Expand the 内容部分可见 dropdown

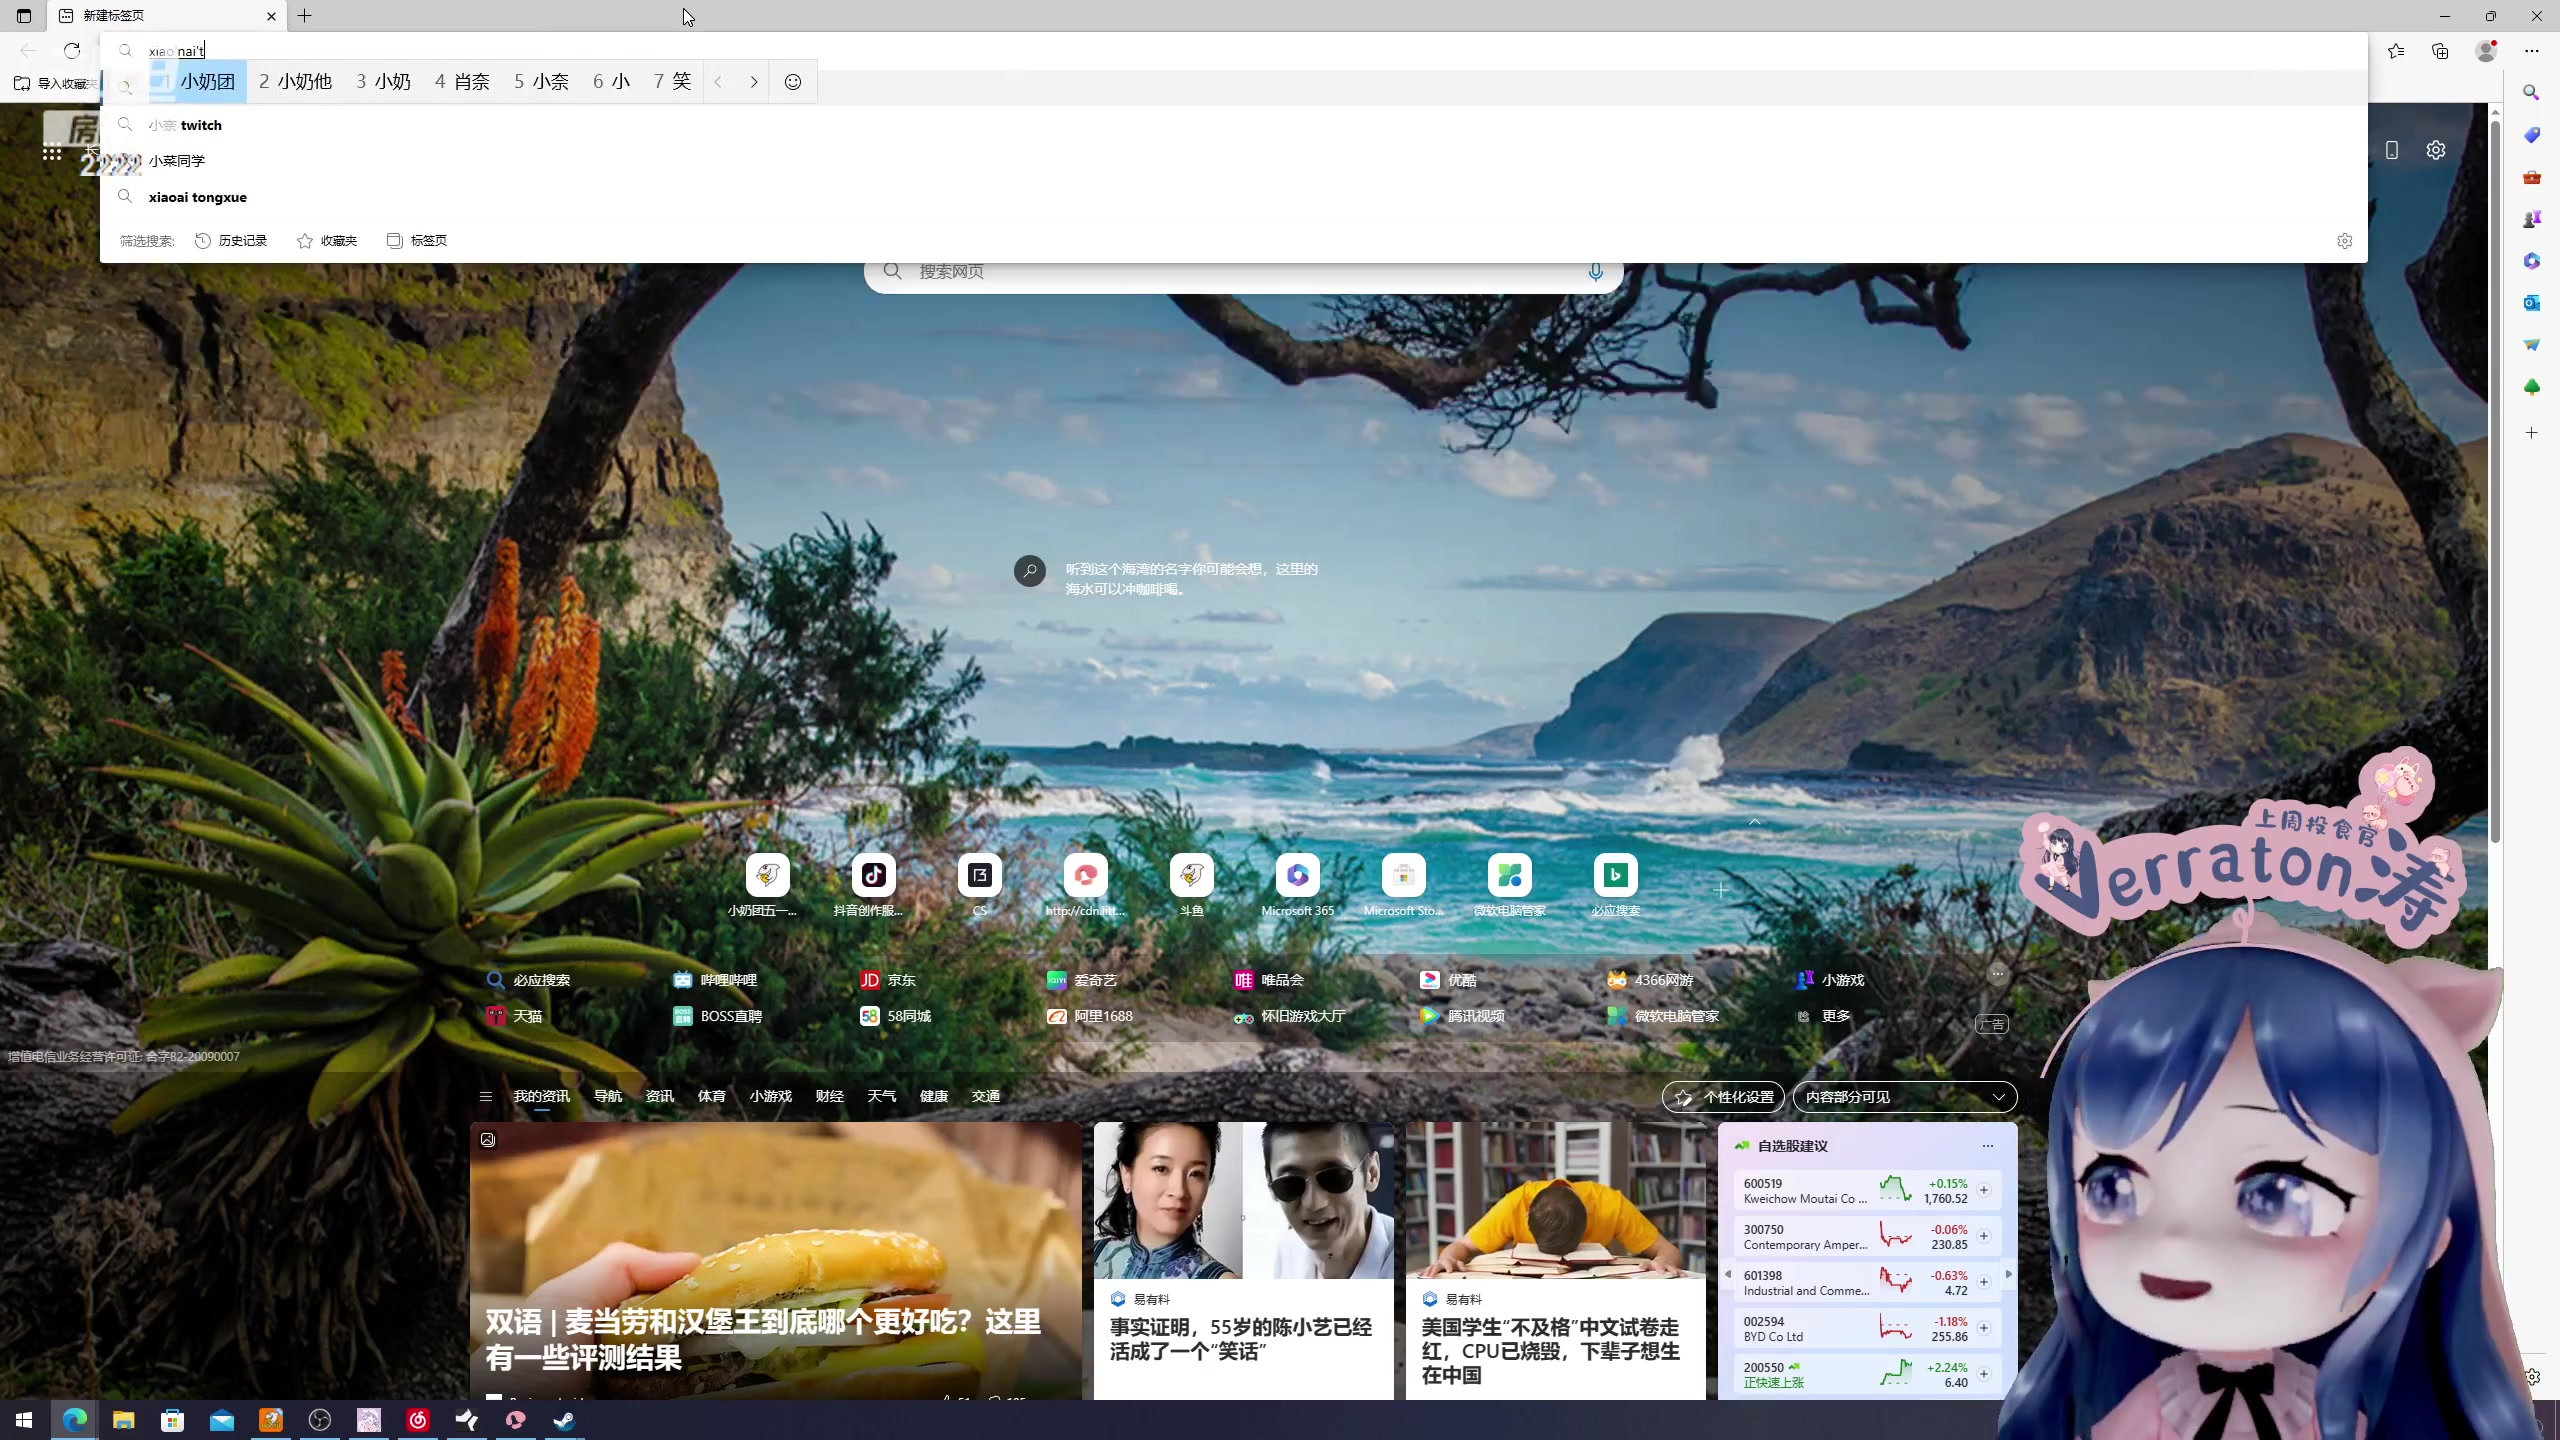click(x=1904, y=1097)
